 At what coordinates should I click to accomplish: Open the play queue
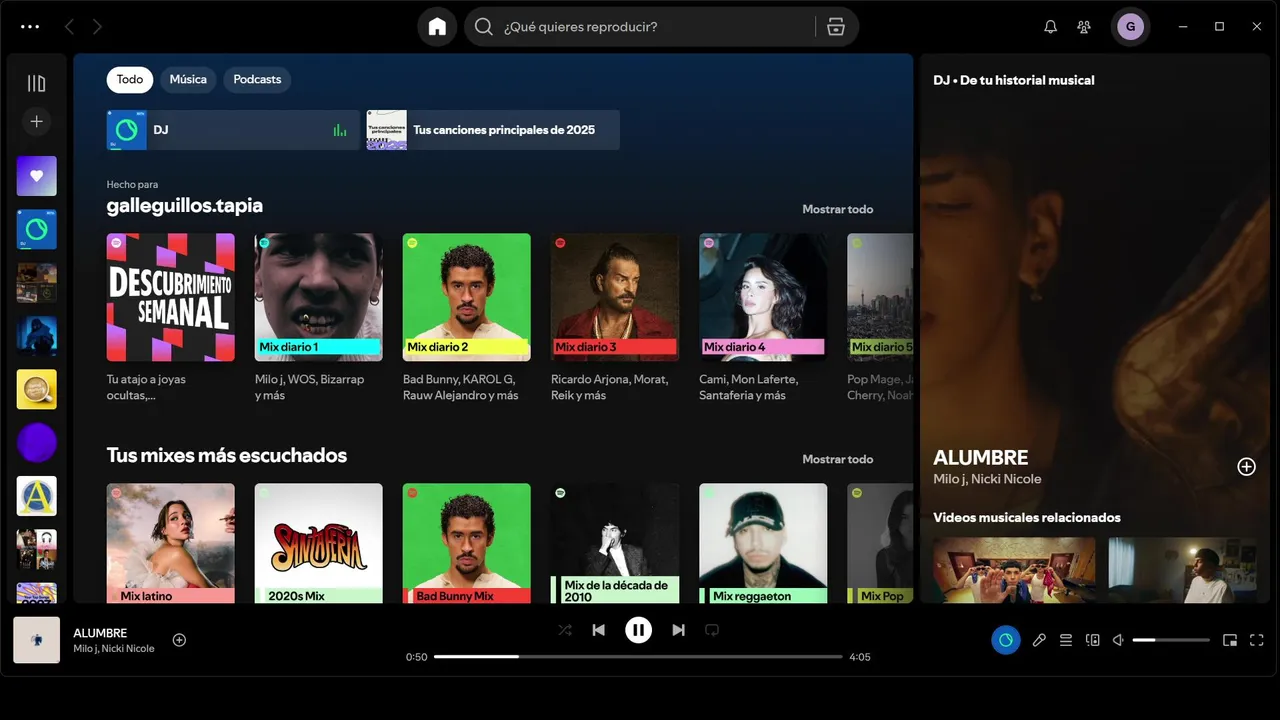pyautogui.click(x=1066, y=640)
